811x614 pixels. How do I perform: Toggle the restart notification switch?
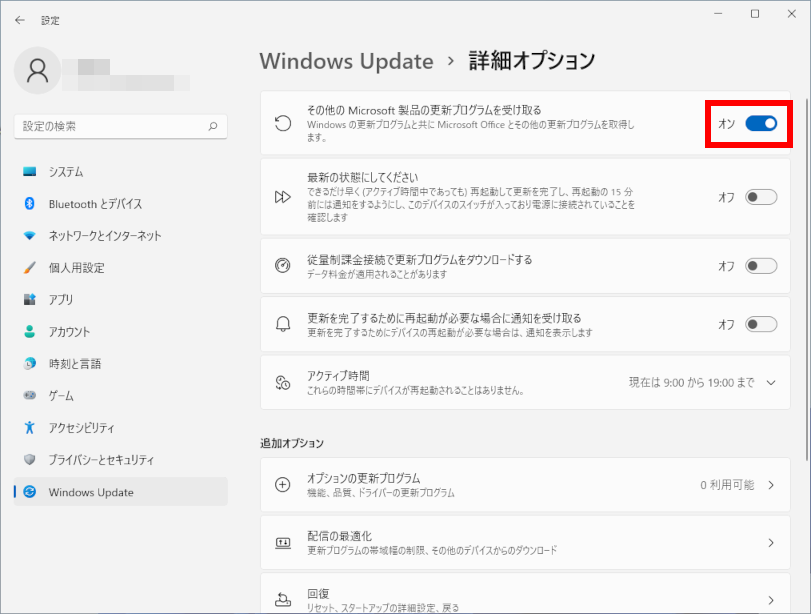click(761, 324)
